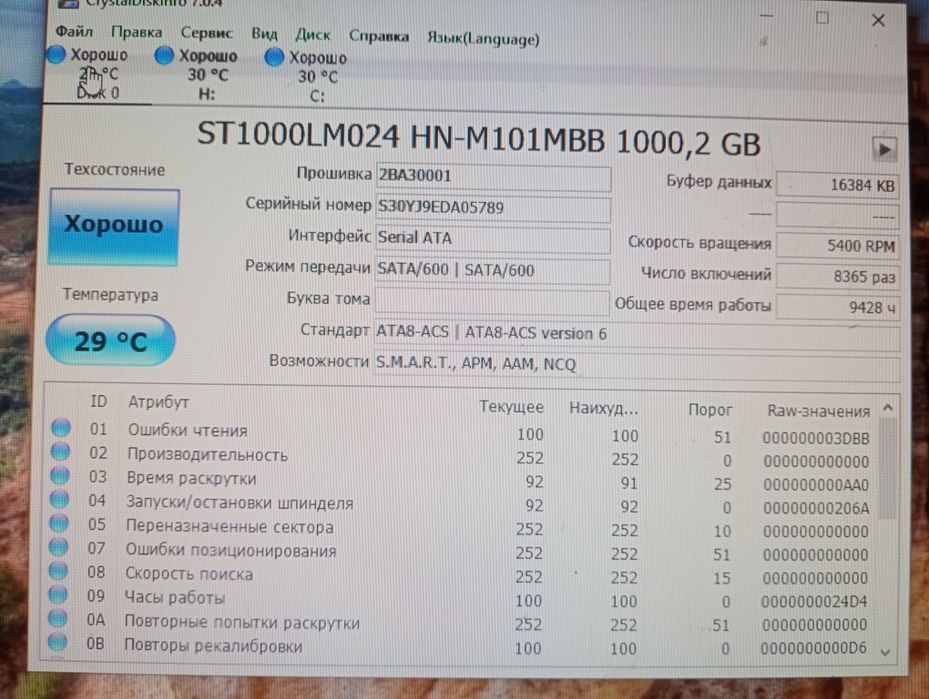Click the disk model title ST1000LM024
929x699 pixels.
(x=478, y=140)
